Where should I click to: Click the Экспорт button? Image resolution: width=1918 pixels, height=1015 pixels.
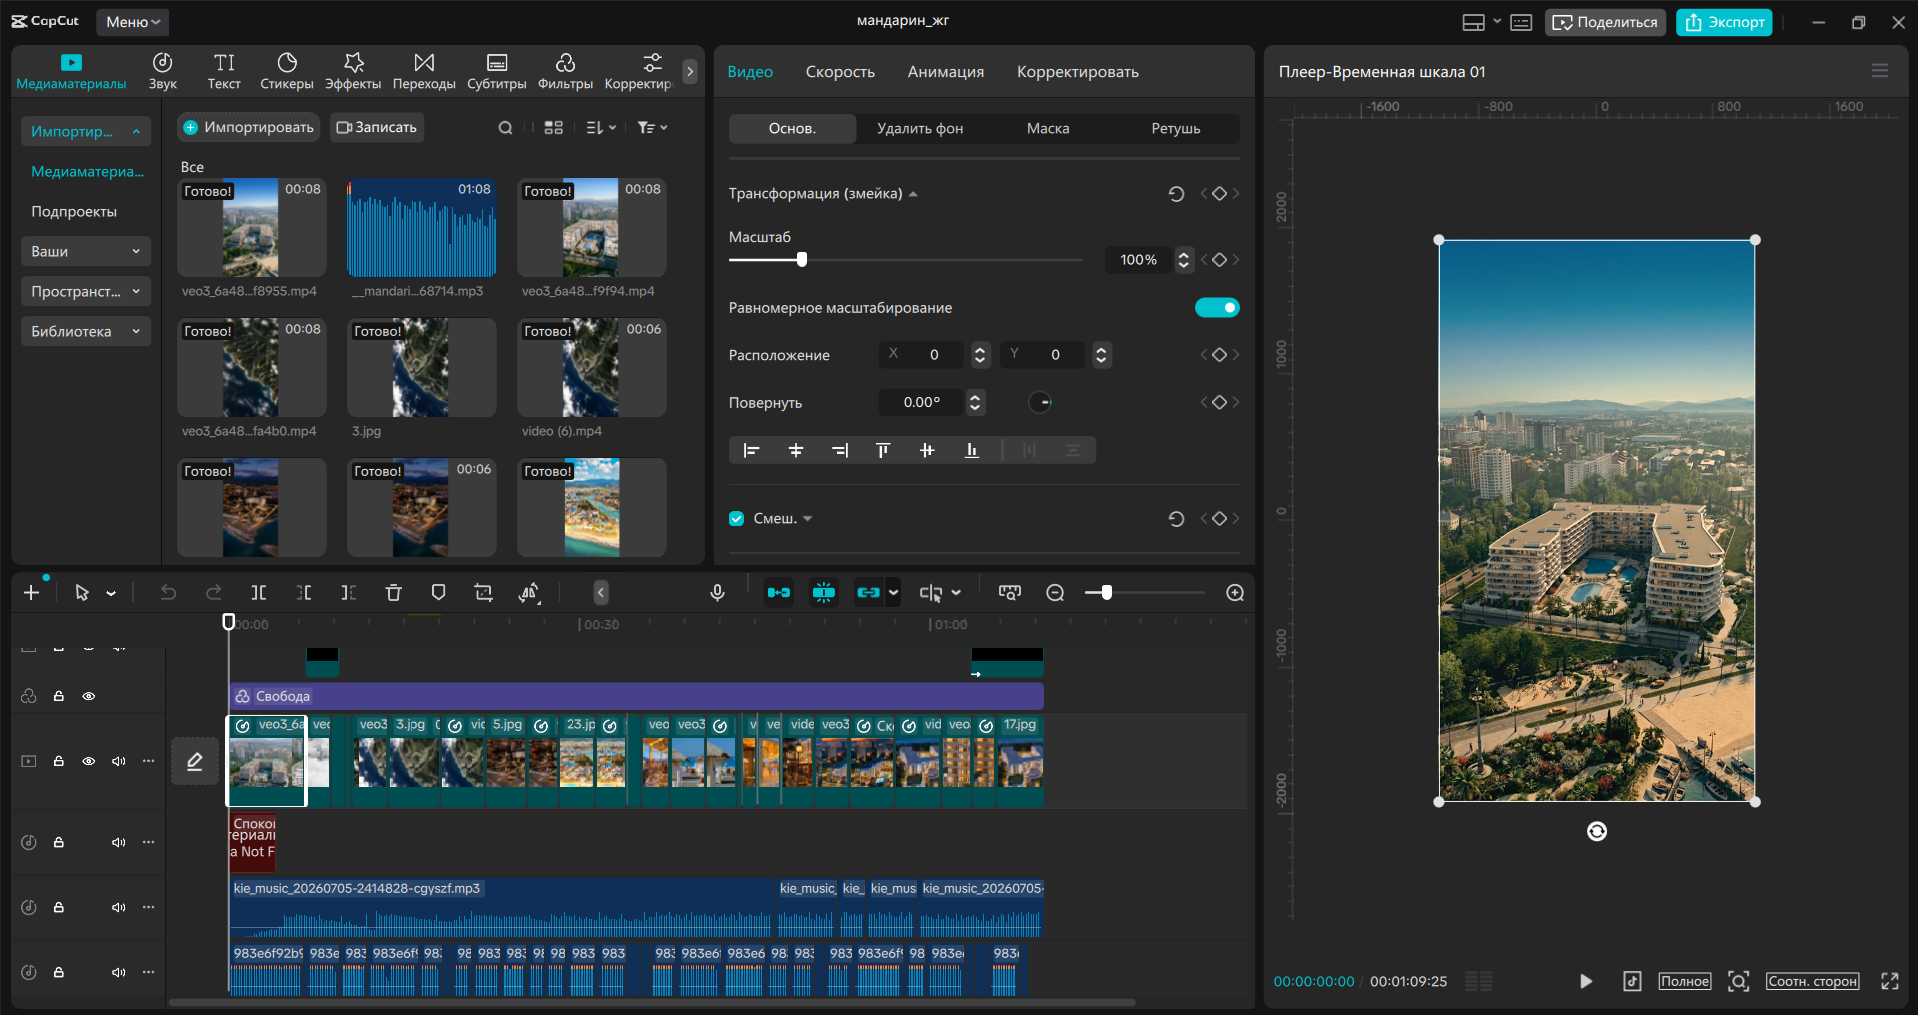tap(1724, 22)
